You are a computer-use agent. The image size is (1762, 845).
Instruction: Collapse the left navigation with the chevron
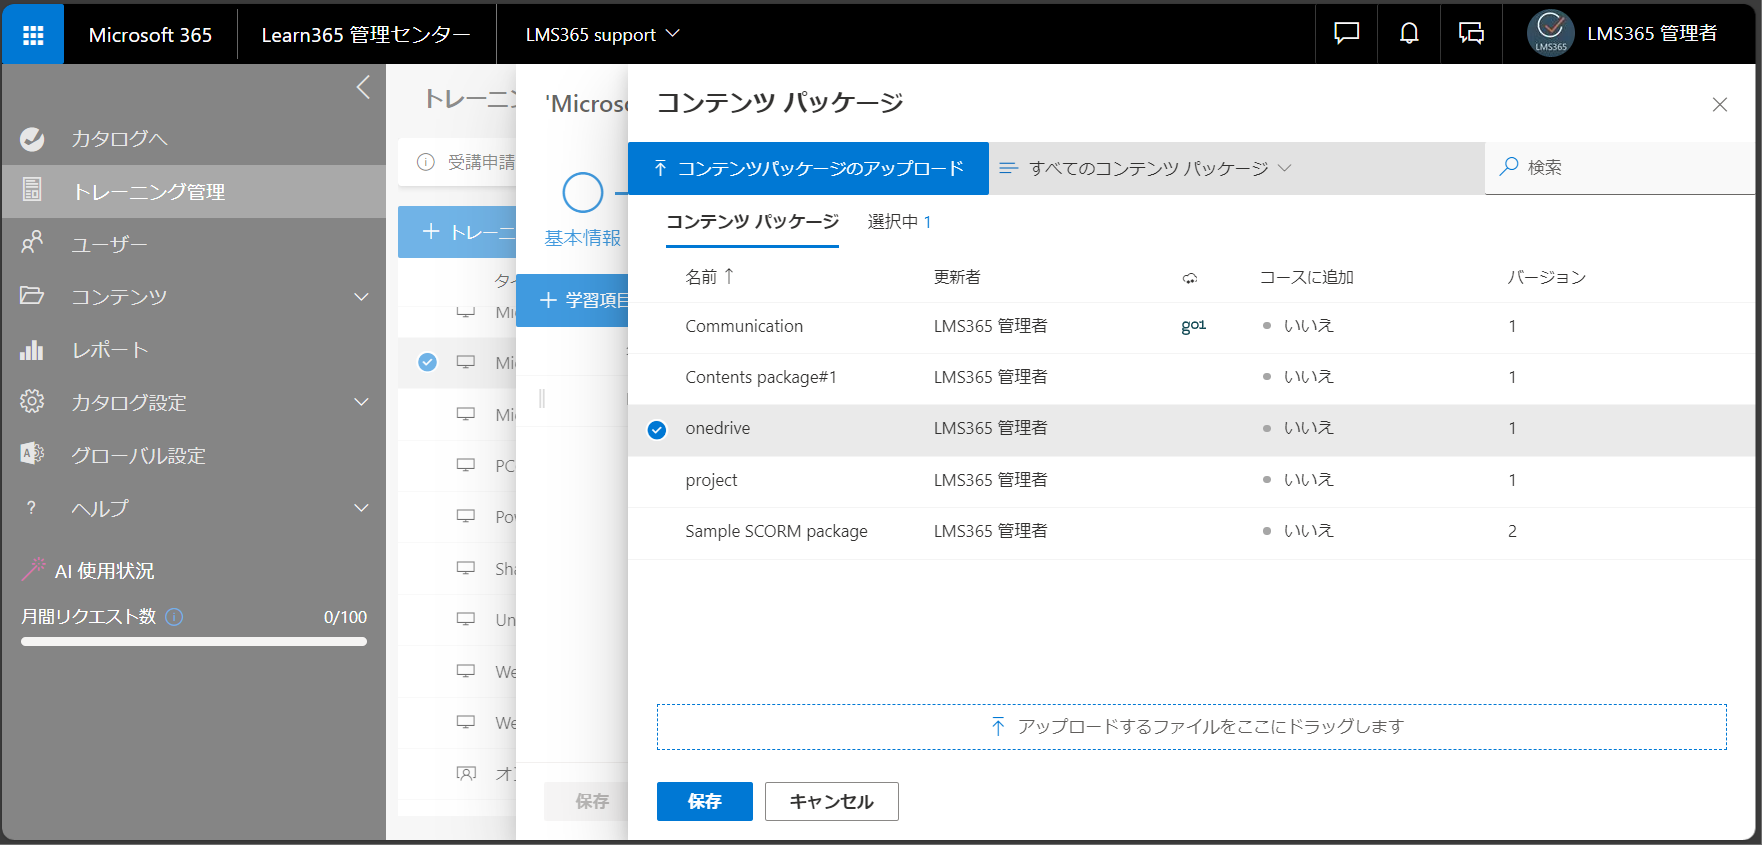pos(363,87)
